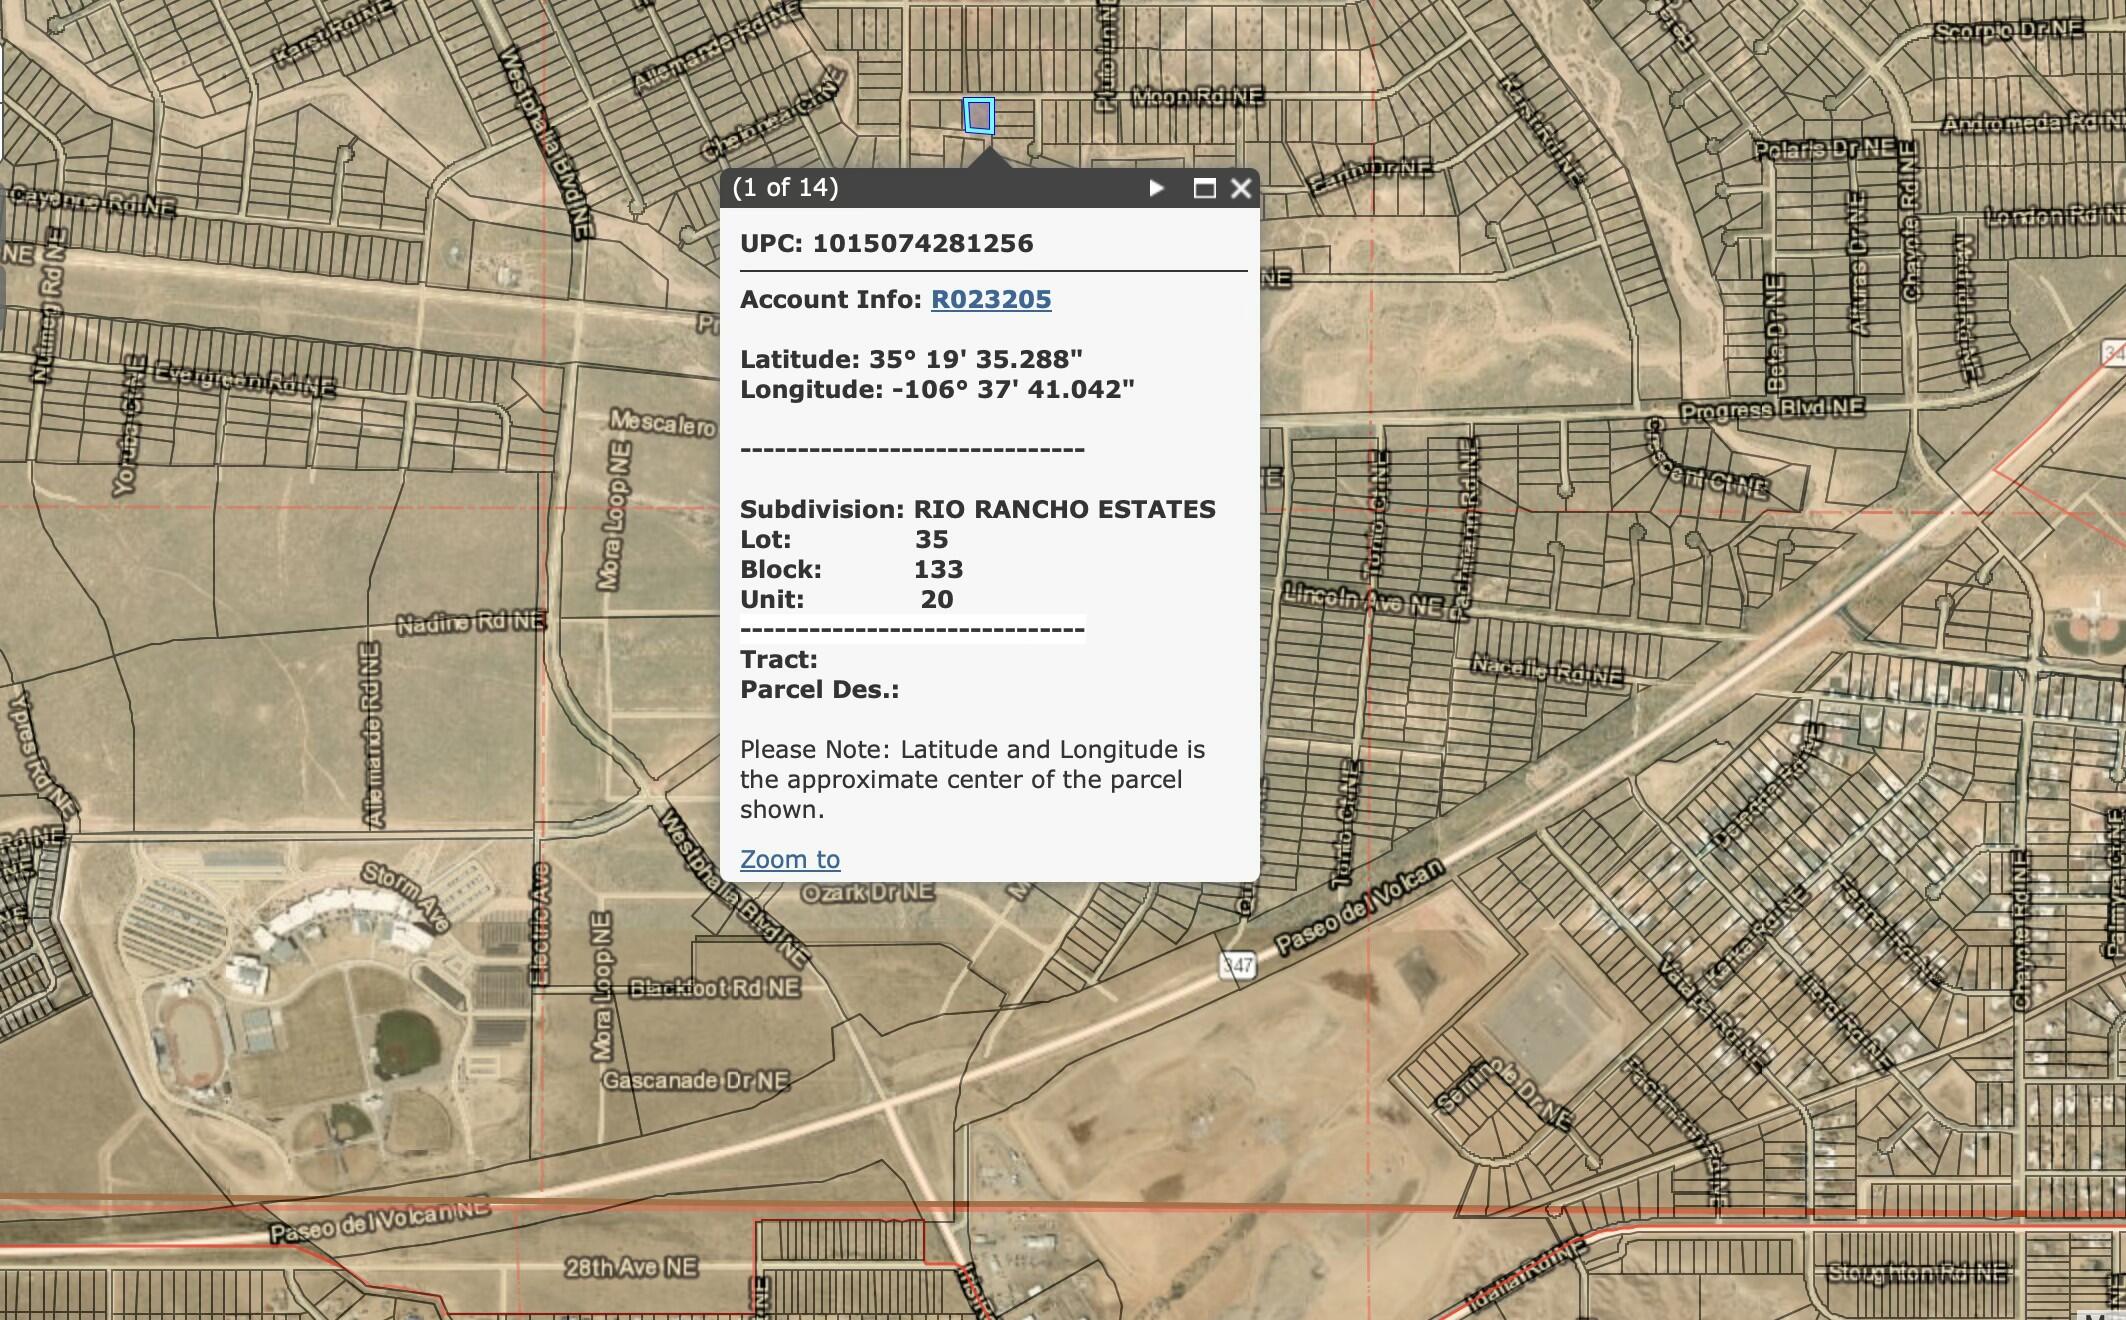Click the Unit: 20 row
2126x1320 pixels.
[x=847, y=599]
